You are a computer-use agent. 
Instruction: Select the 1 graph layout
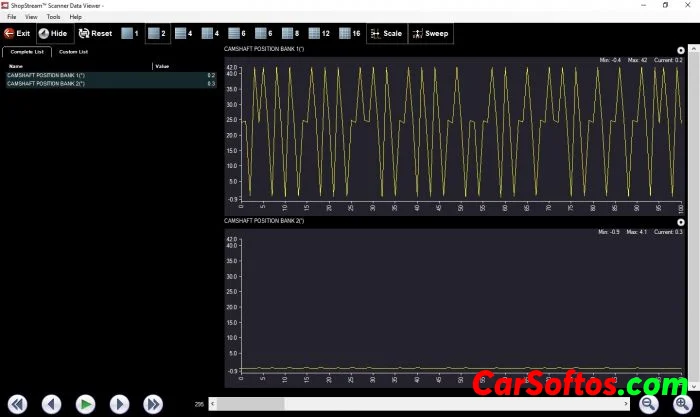[130, 33]
